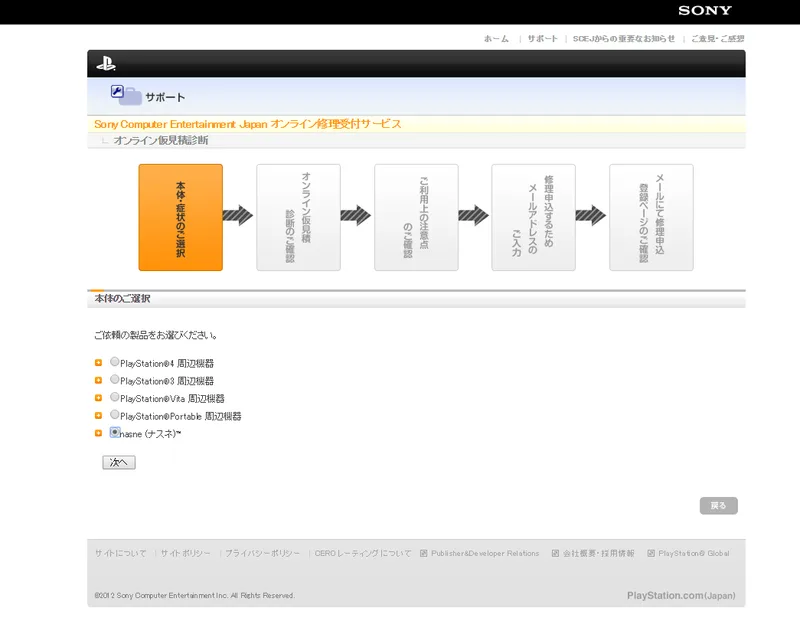Click the orange 本体・症状のご選択 step box
The height and width of the screenshot is (621, 800).
tap(180, 218)
